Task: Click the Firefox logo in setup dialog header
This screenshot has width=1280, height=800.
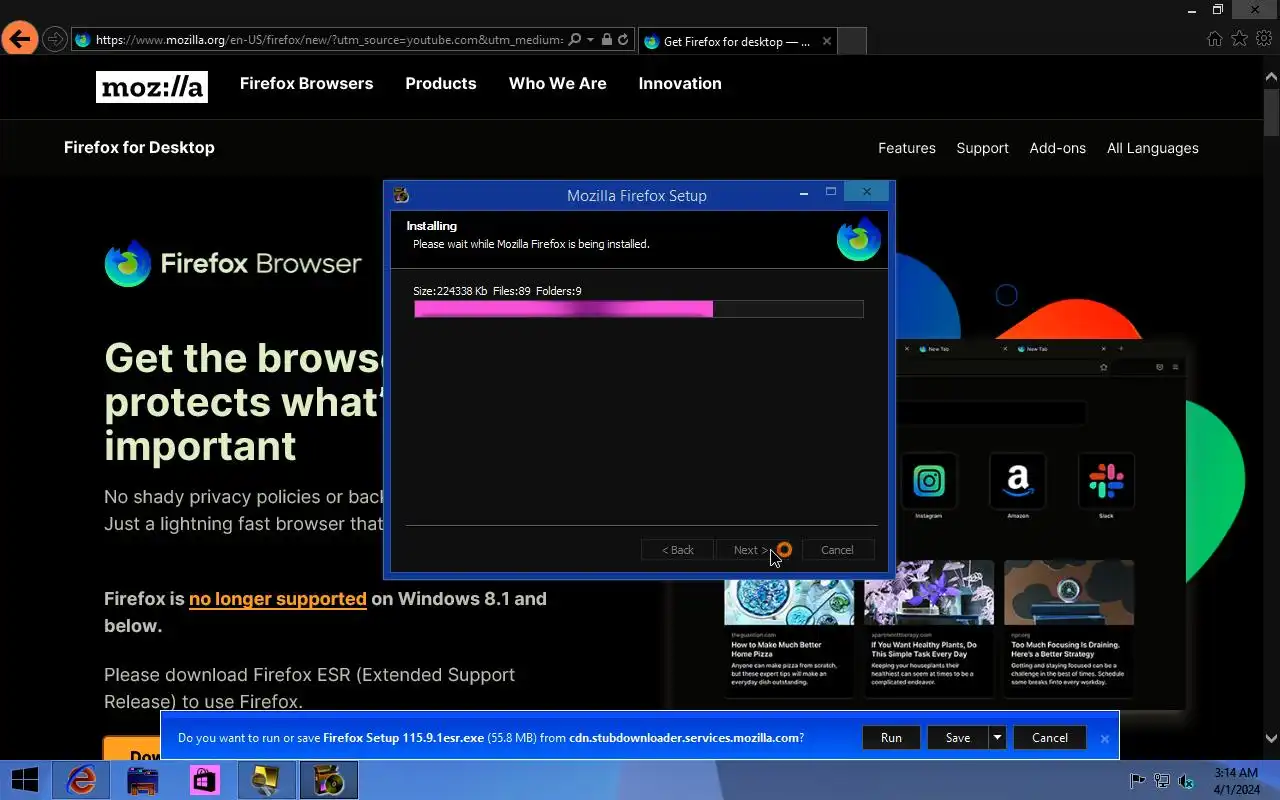Action: coord(858,240)
